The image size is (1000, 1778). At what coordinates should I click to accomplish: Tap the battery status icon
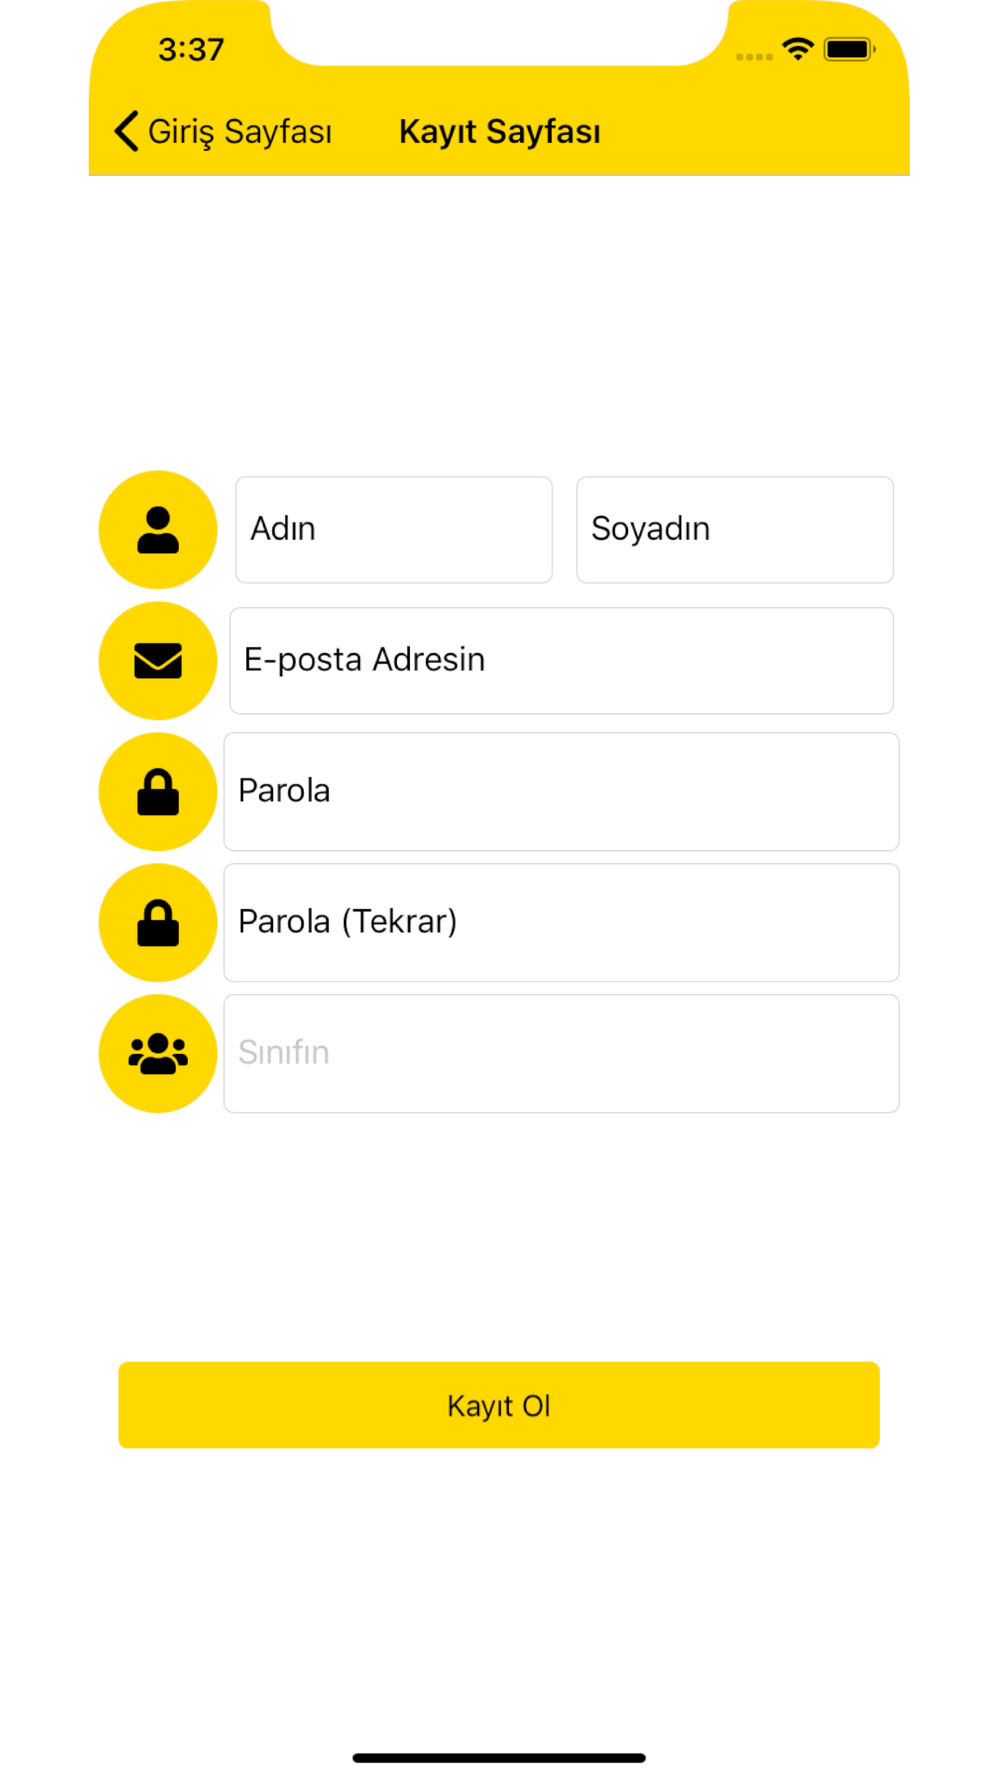[x=850, y=49]
